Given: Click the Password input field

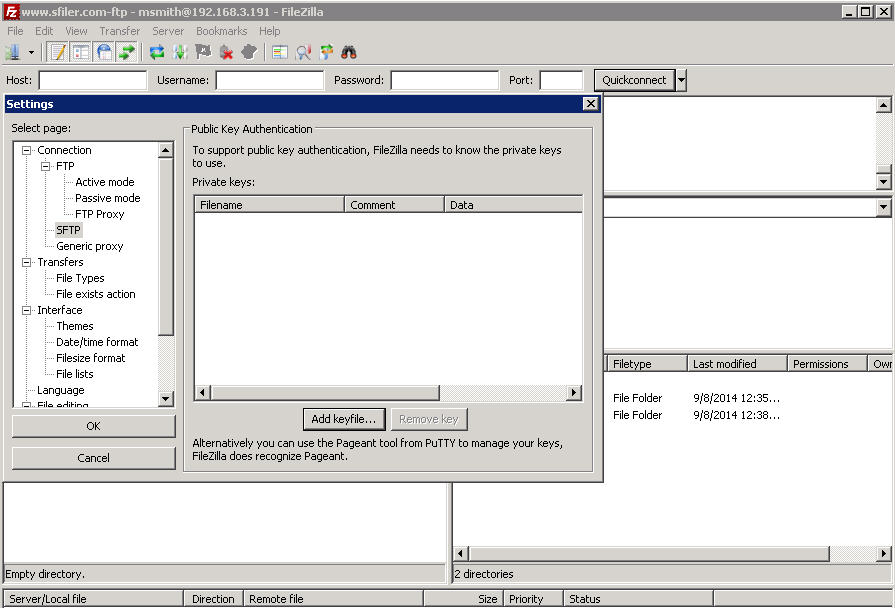Looking at the screenshot, I should click(x=445, y=80).
